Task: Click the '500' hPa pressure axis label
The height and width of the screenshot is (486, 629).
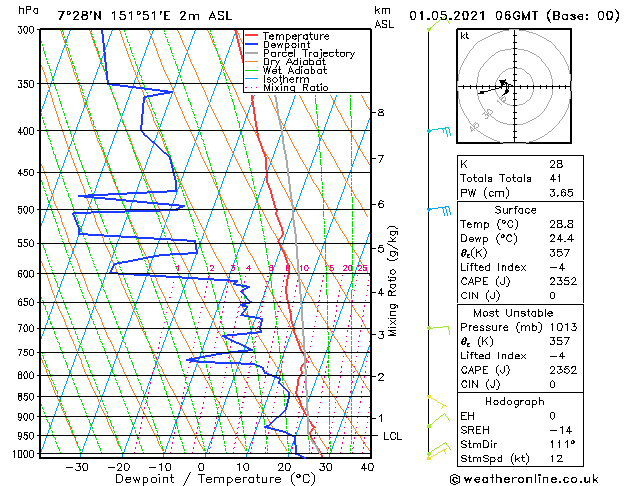Action: [x=27, y=210]
